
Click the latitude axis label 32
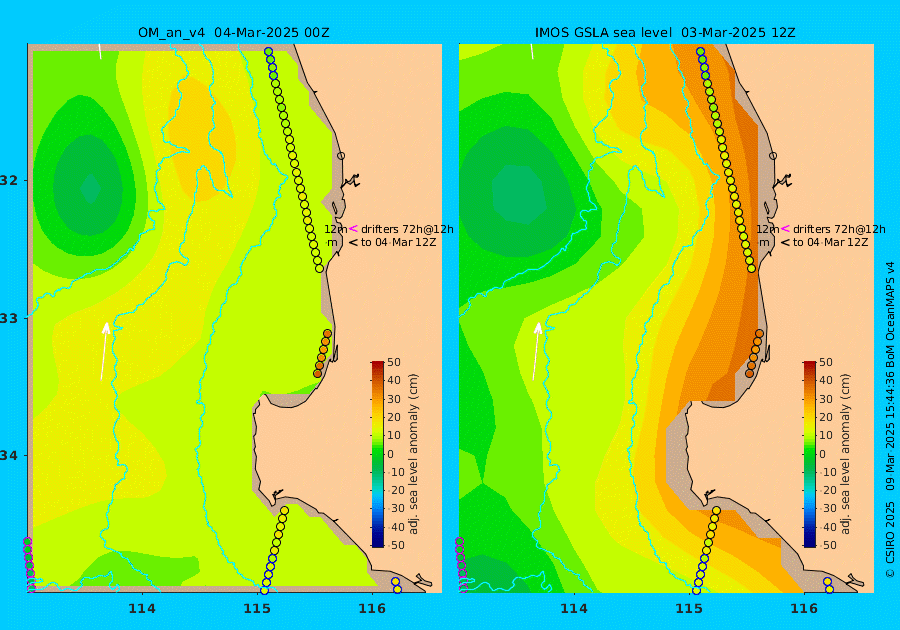tap(9, 180)
